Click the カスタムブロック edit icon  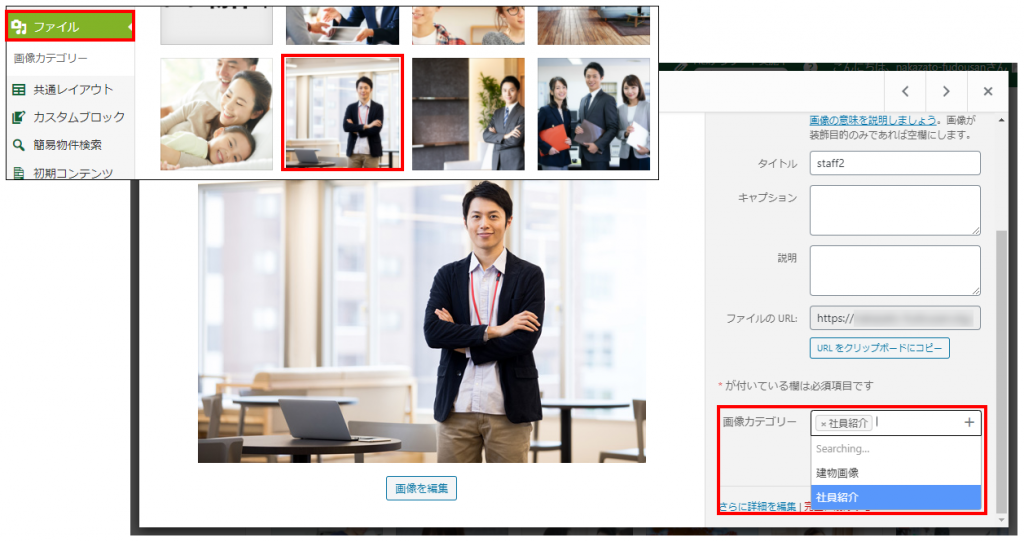pyautogui.click(x=19, y=117)
